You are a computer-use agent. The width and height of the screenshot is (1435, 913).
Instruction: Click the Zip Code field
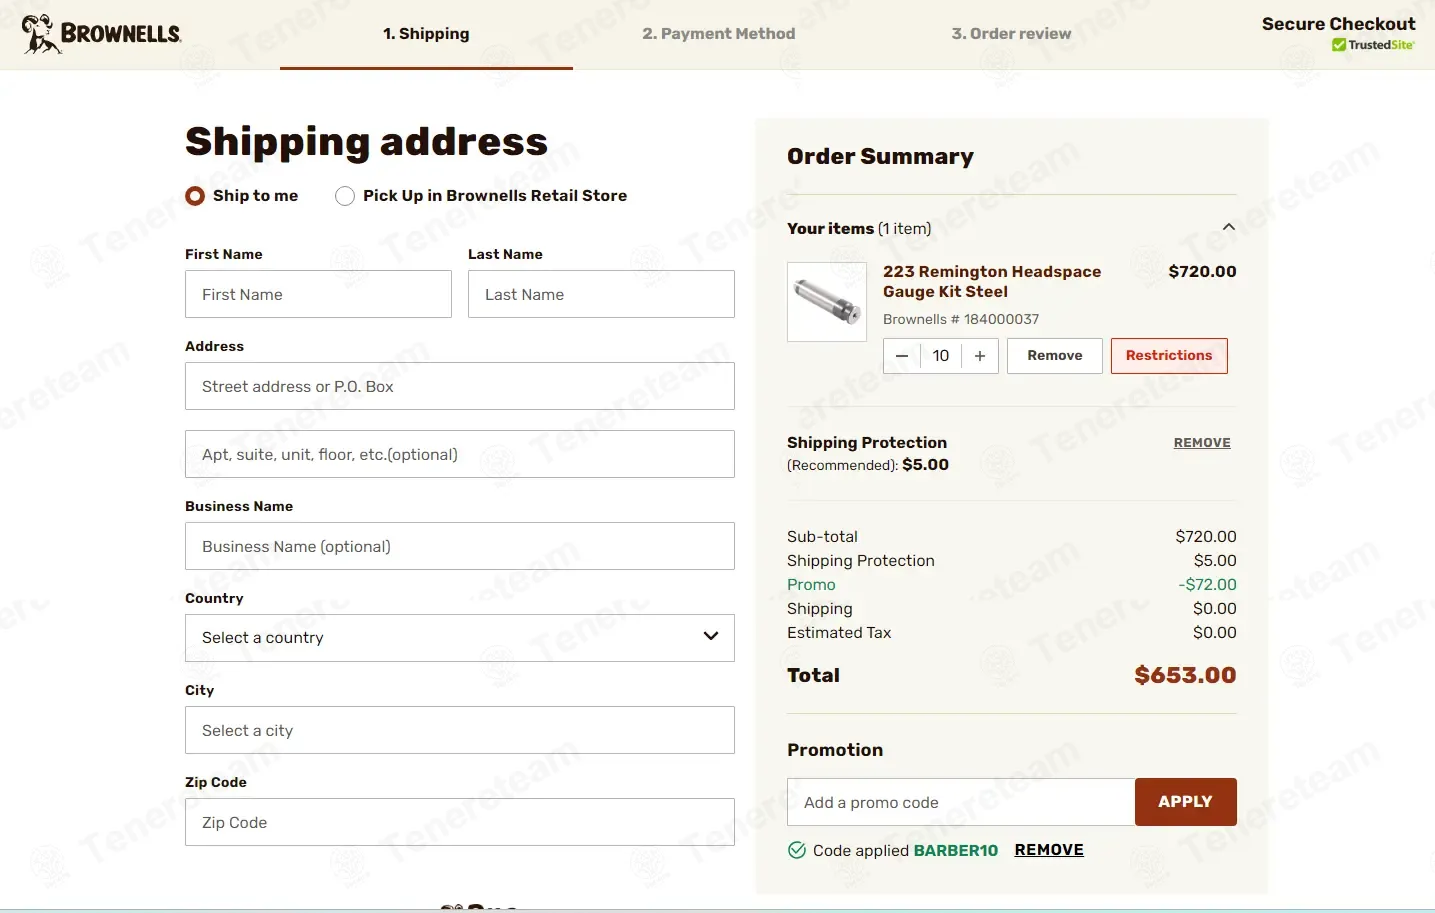460,822
